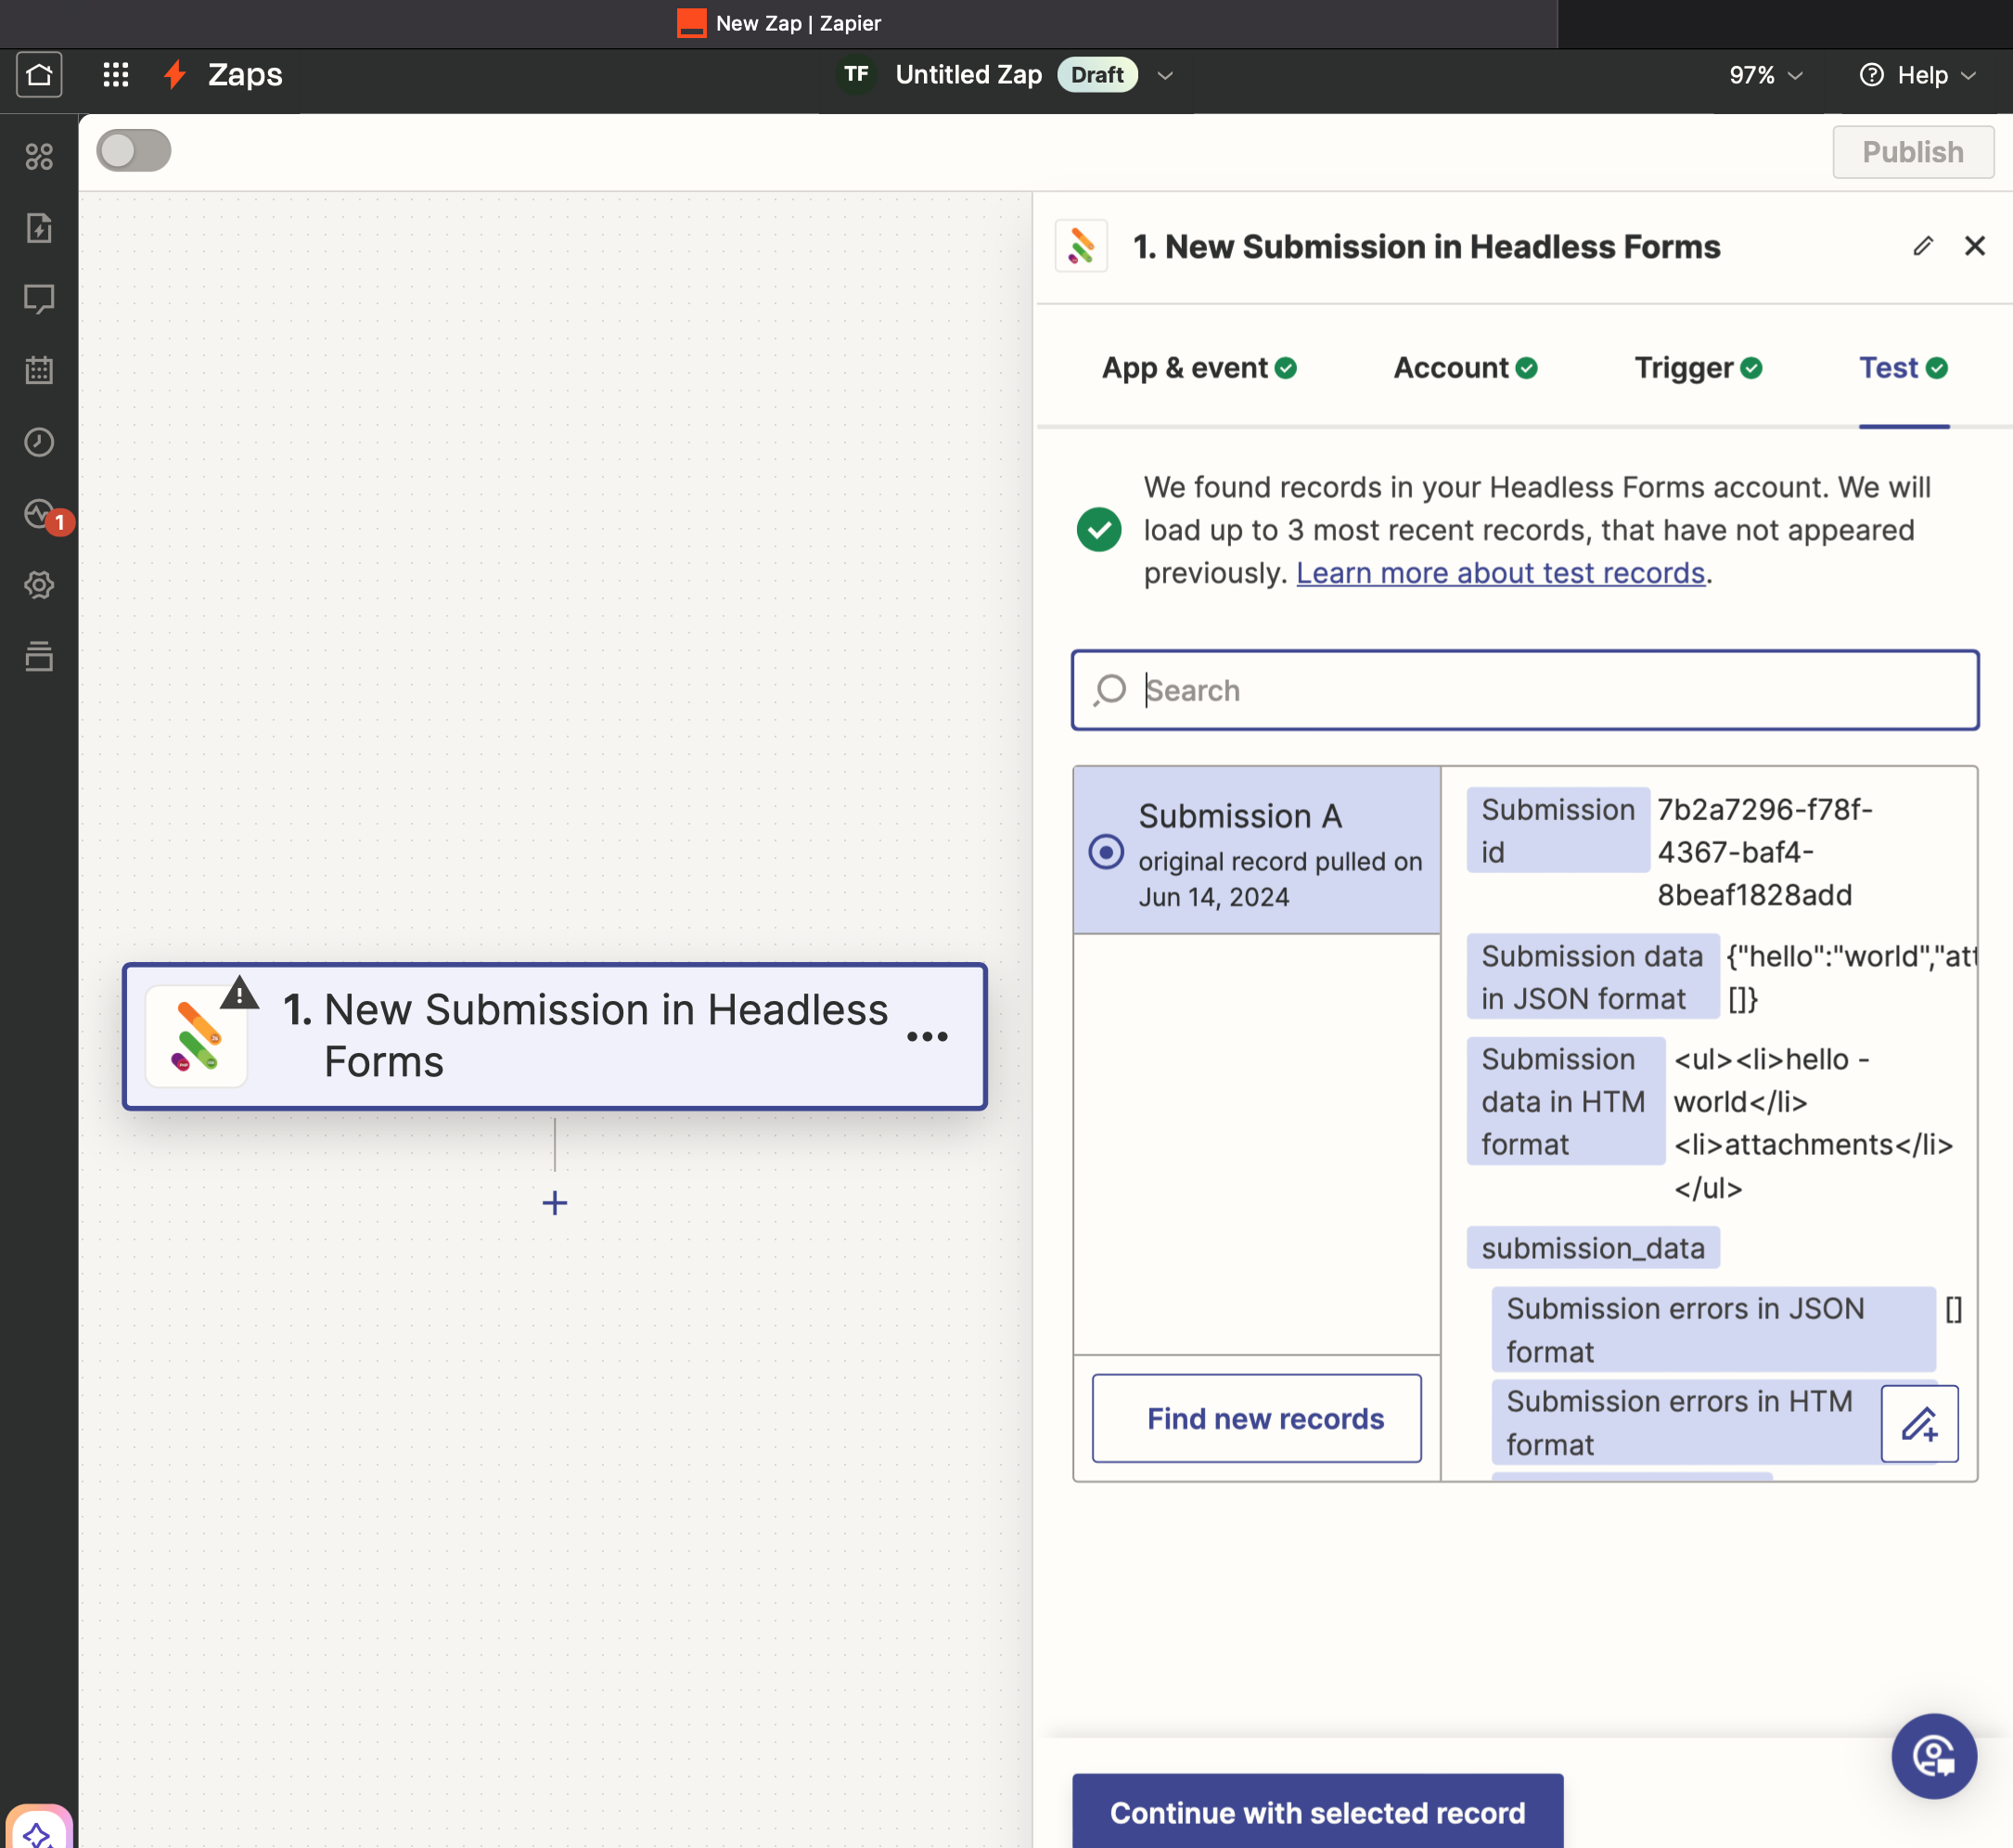
Task: Click the TF user avatar
Action: [856, 74]
